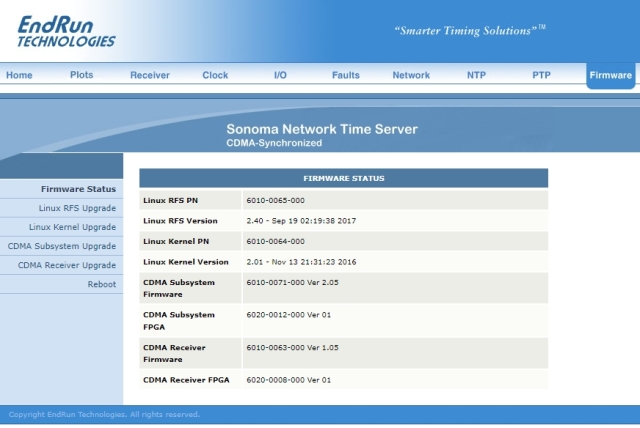Select value 6010-0065-000
Screen dimensions: 640x428
point(276,200)
